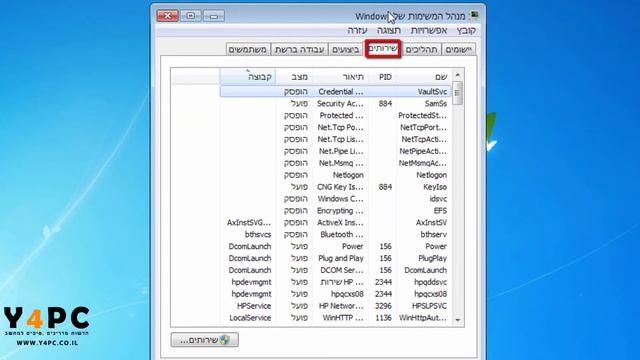Sort by the מצב (Status) column header
The width and height of the screenshot is (640, 360).
[x=295, y=77]
